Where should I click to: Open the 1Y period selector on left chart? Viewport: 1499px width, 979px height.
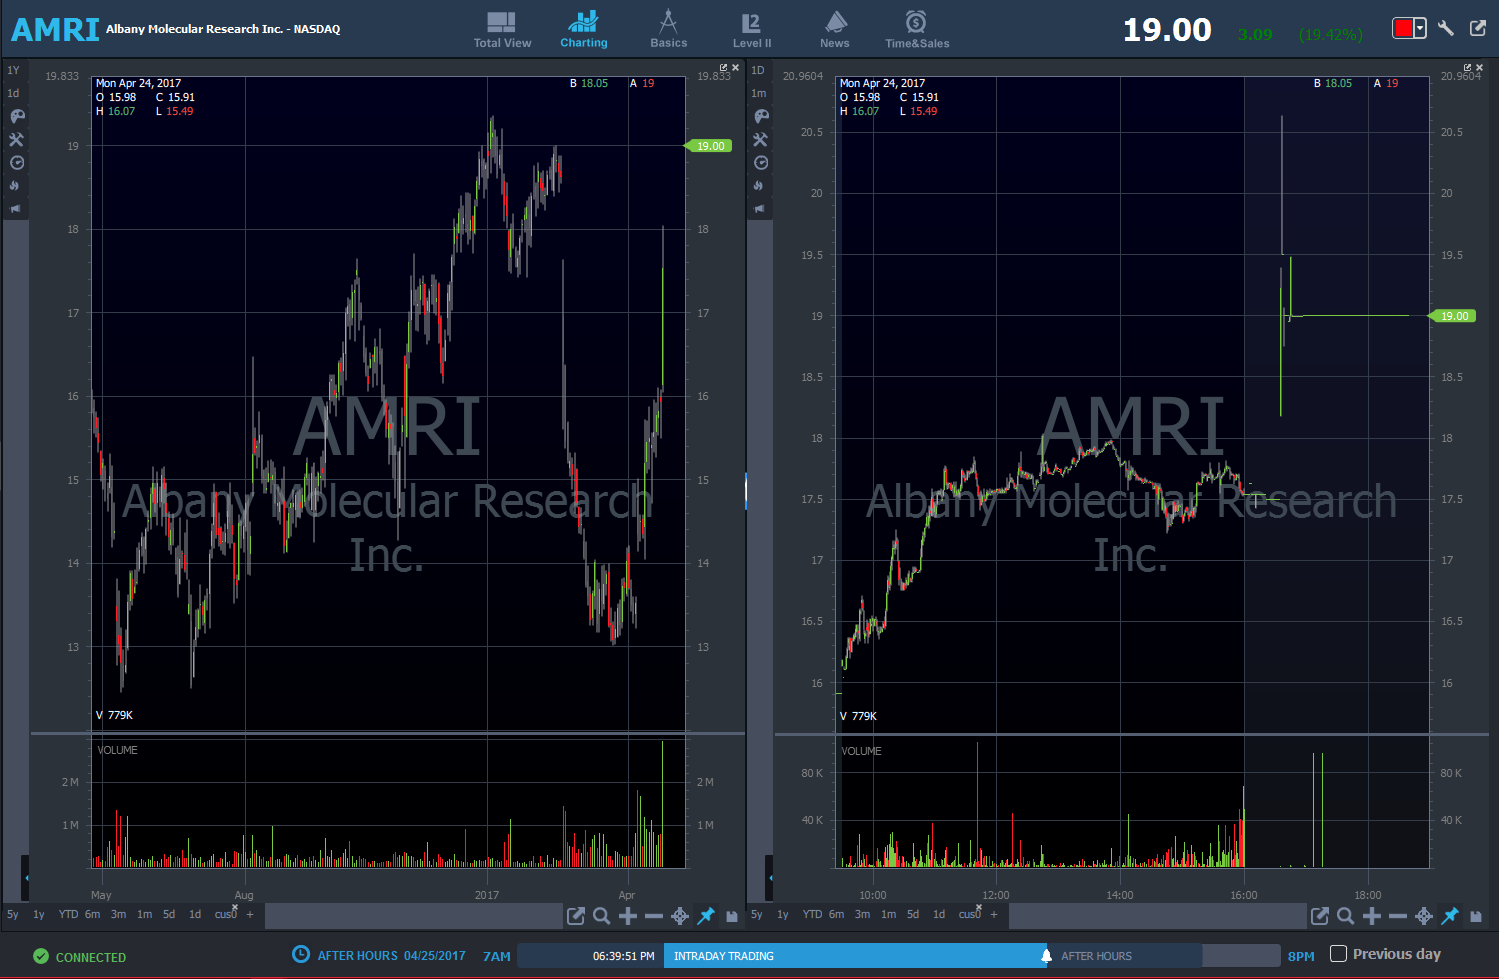pos(14,70)
